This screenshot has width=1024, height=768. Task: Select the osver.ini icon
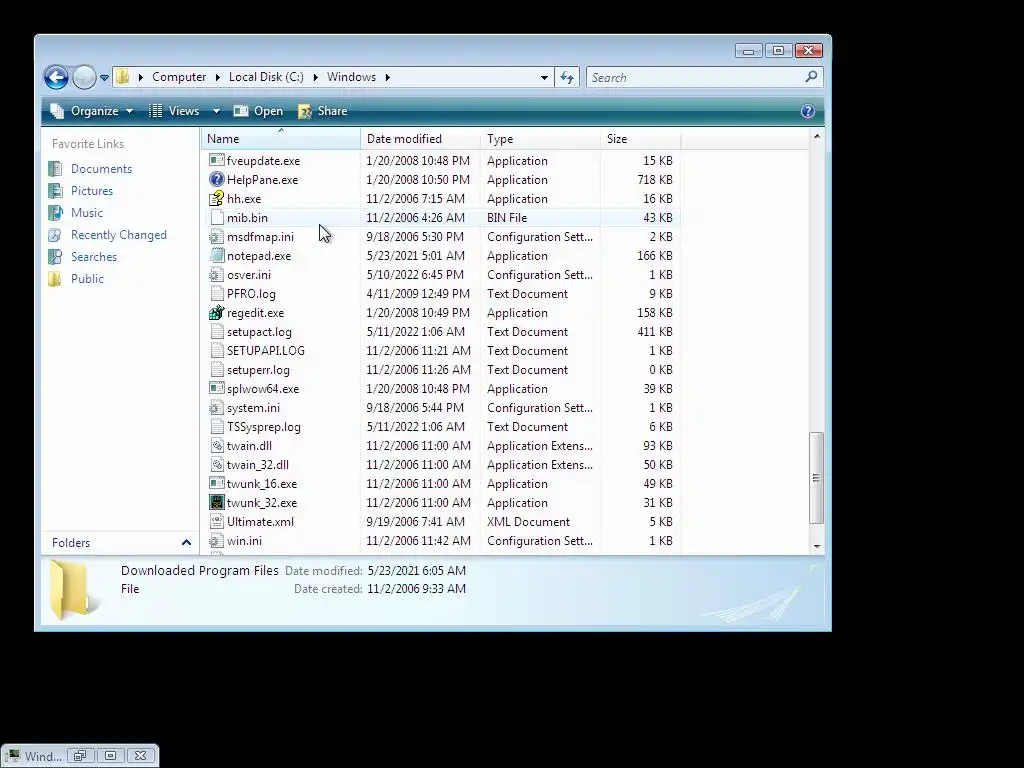tap(217, 274)
